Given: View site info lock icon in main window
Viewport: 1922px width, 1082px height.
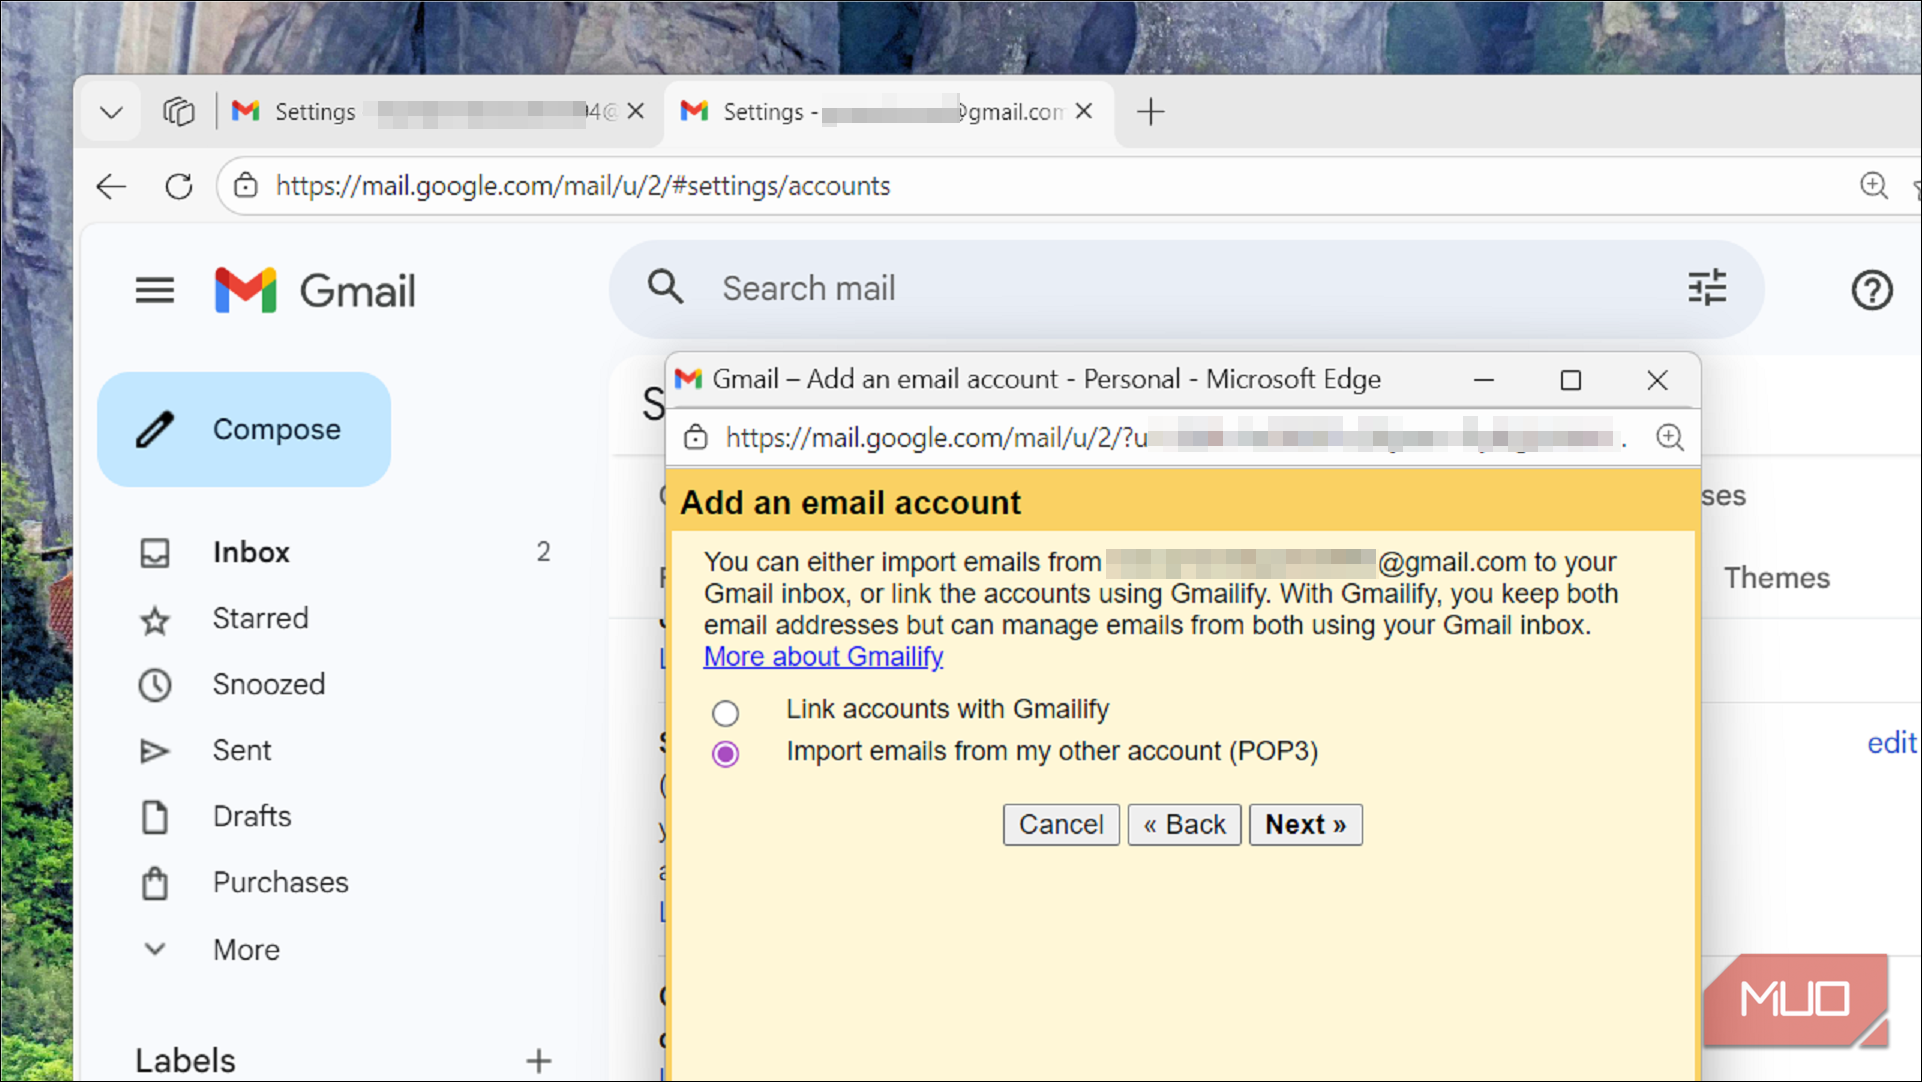Looking at the screenshot, I should [245, 186].
